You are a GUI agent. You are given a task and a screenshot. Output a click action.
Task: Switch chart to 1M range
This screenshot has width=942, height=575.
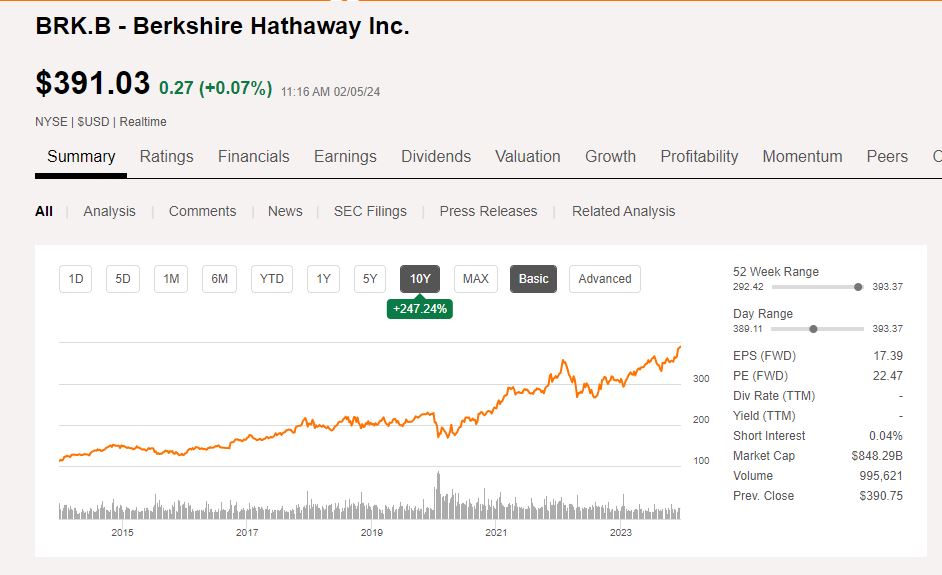click(171, 279)
